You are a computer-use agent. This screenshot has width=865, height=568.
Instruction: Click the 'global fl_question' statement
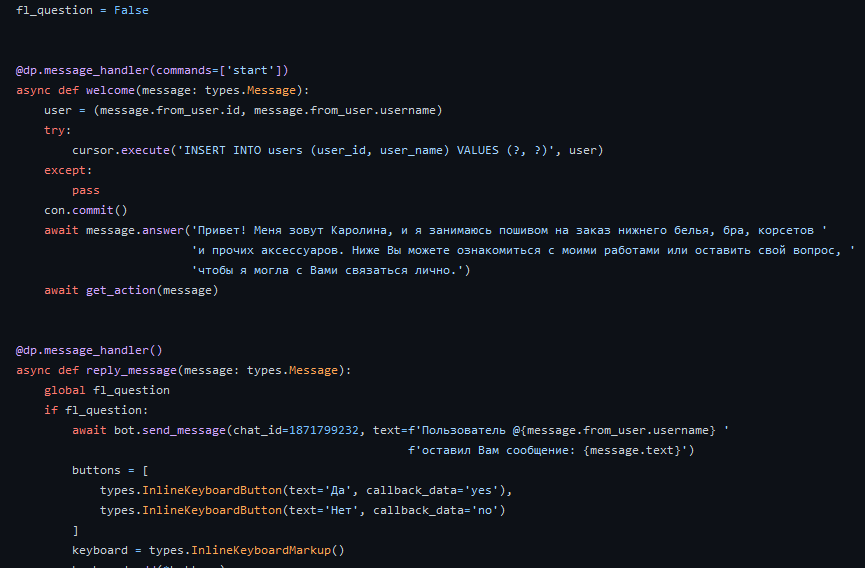point(107,390)
